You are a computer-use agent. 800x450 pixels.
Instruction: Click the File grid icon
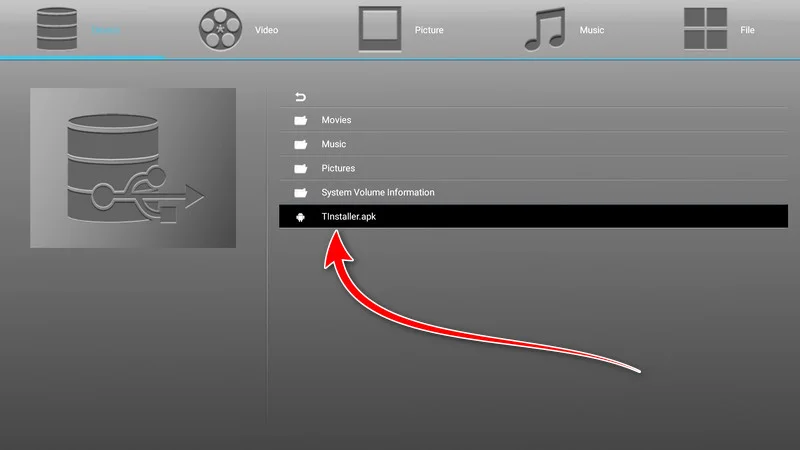coord(705,29)
